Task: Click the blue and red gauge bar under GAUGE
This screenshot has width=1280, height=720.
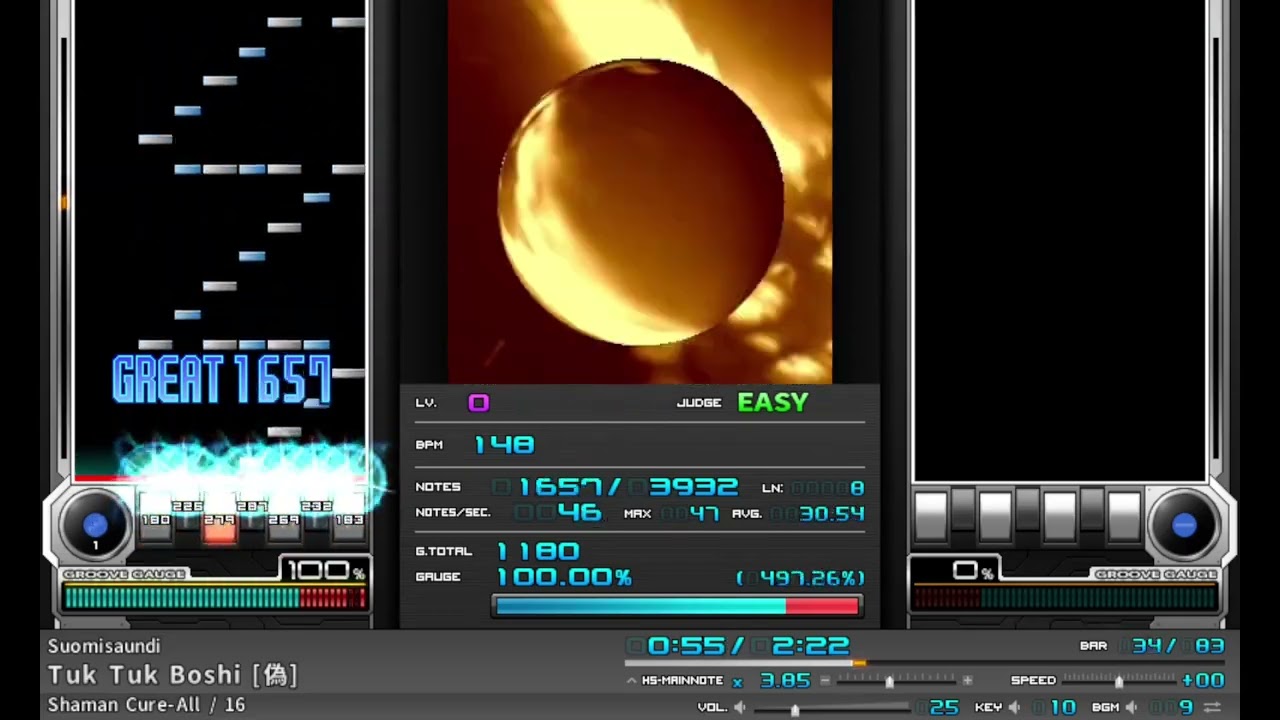Action: 677,605
